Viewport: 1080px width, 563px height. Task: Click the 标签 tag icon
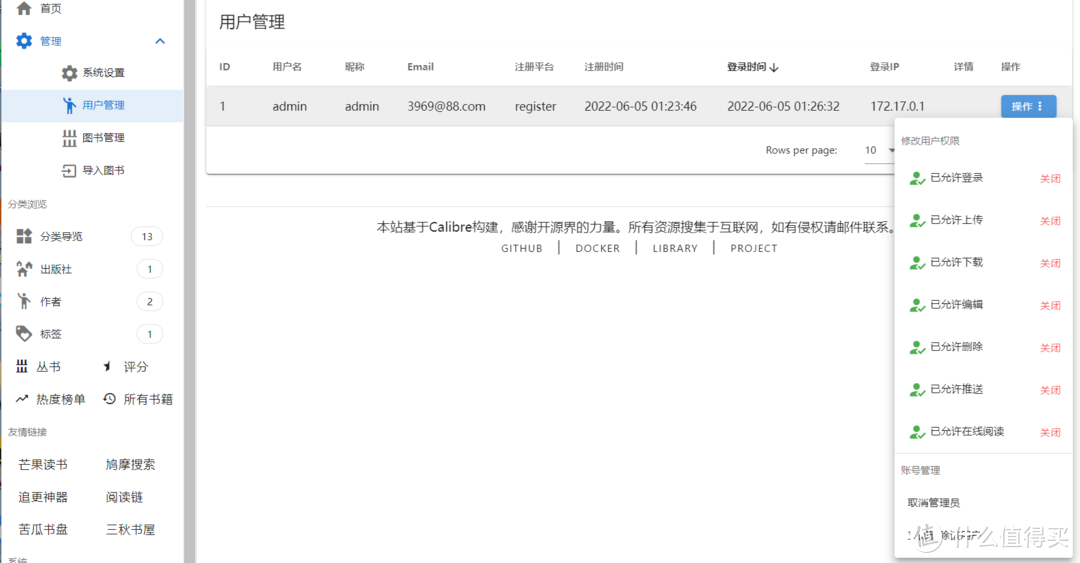pyautogui.click(x=24, y=334)
